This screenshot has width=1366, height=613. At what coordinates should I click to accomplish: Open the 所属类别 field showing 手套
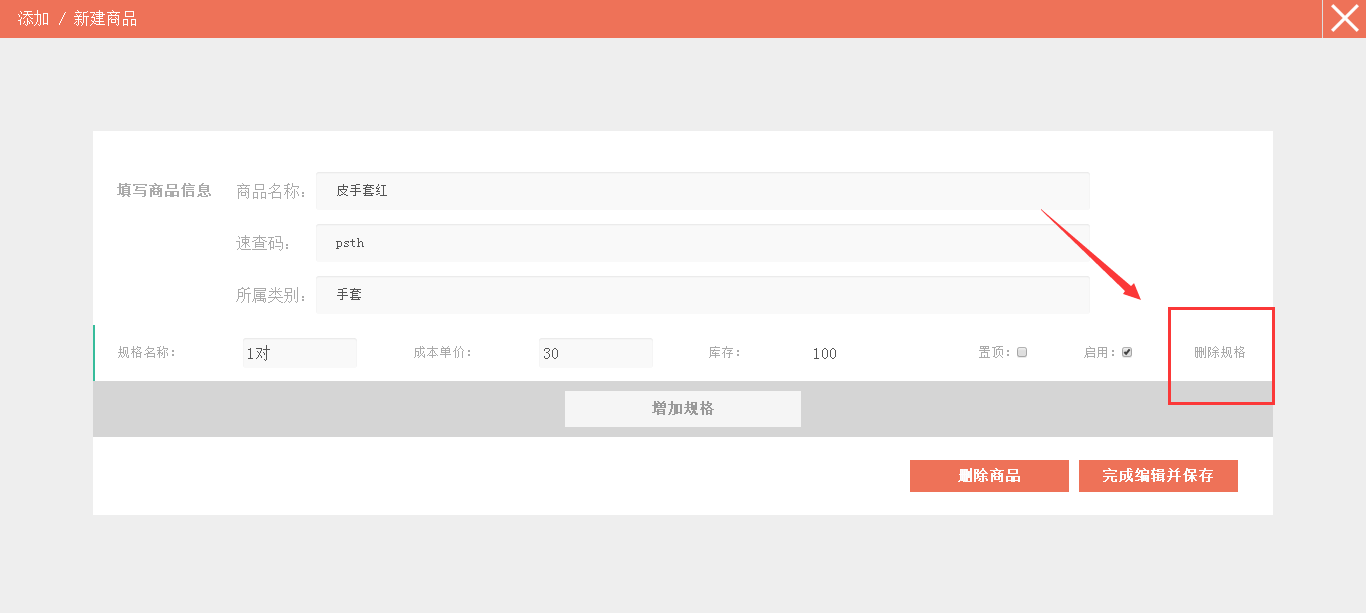click(702, 295)
